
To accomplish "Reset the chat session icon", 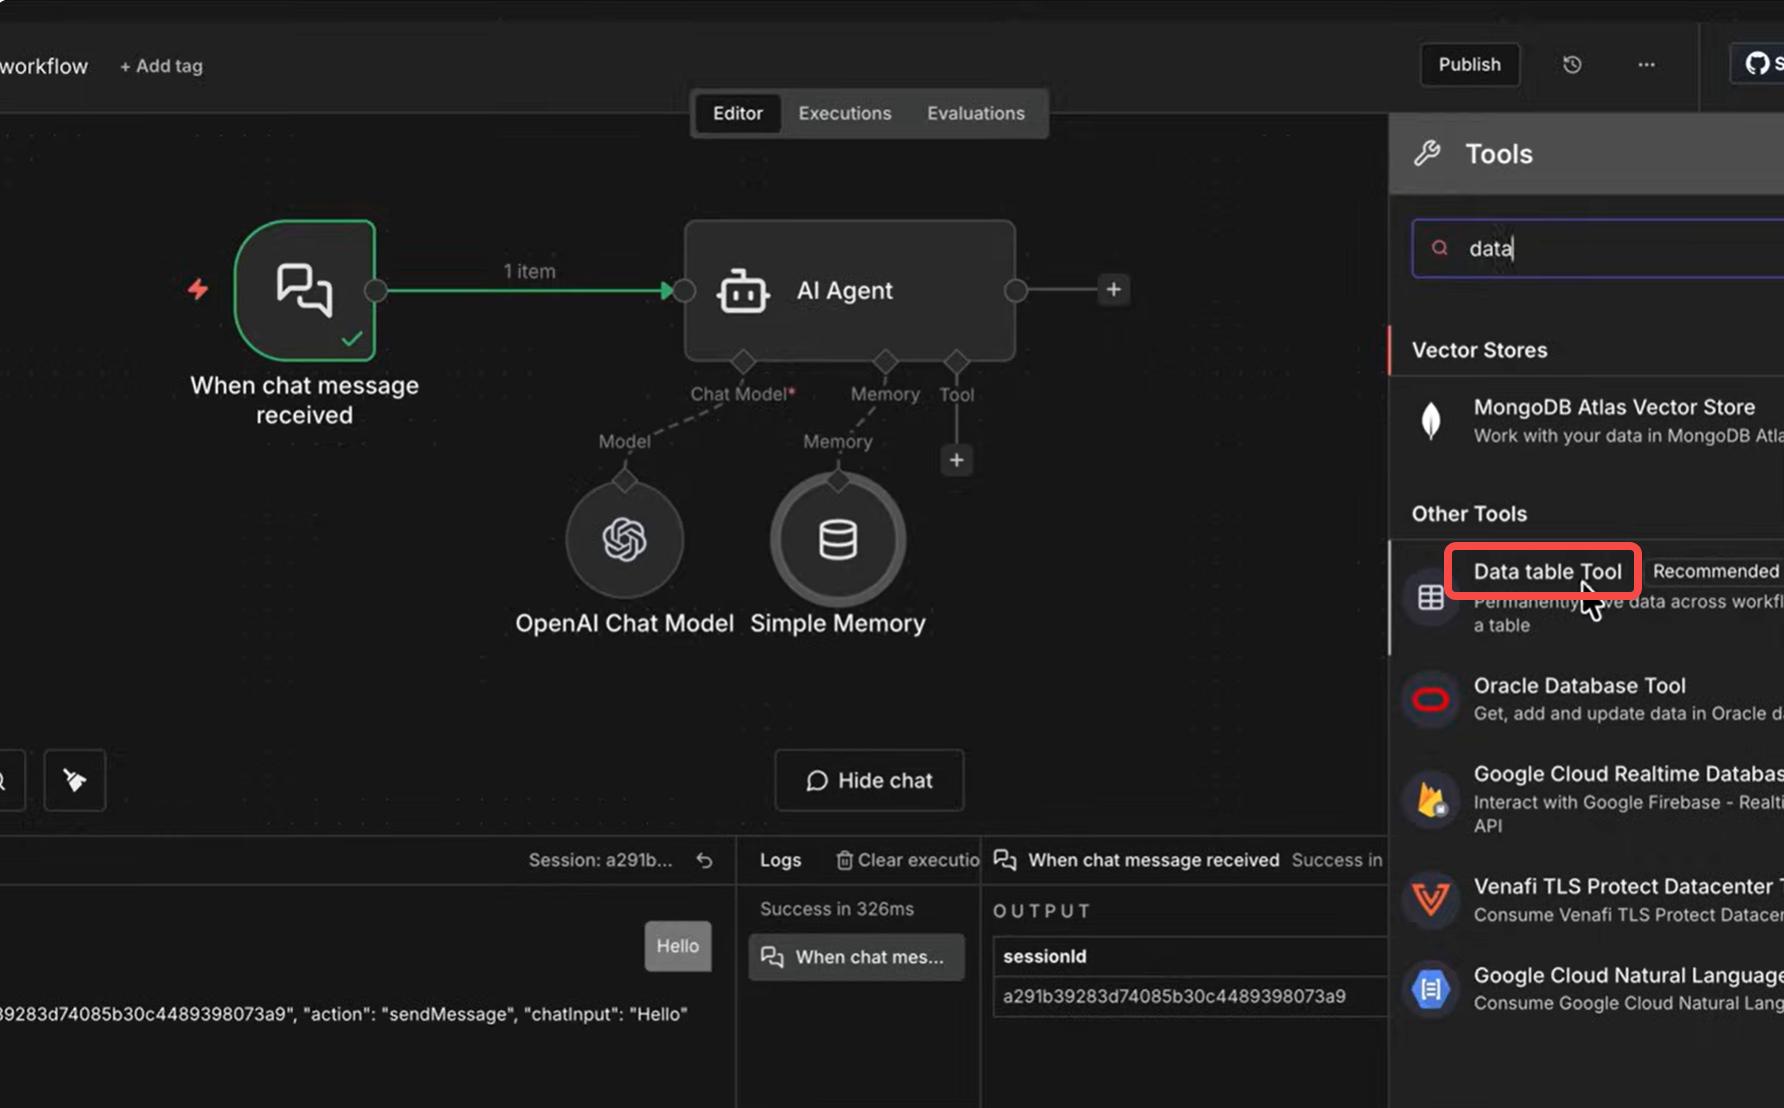I will point(705,860).
